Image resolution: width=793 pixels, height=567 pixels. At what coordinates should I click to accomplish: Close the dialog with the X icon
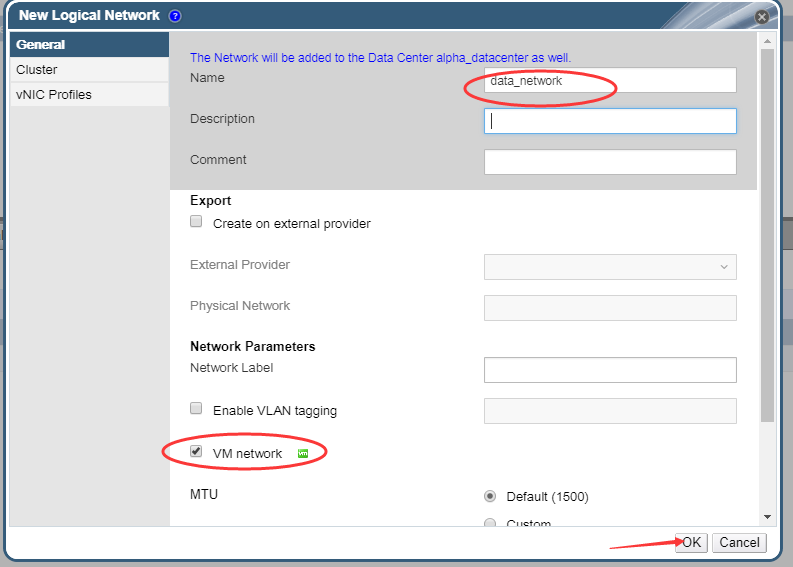click(x=762, y=17)
